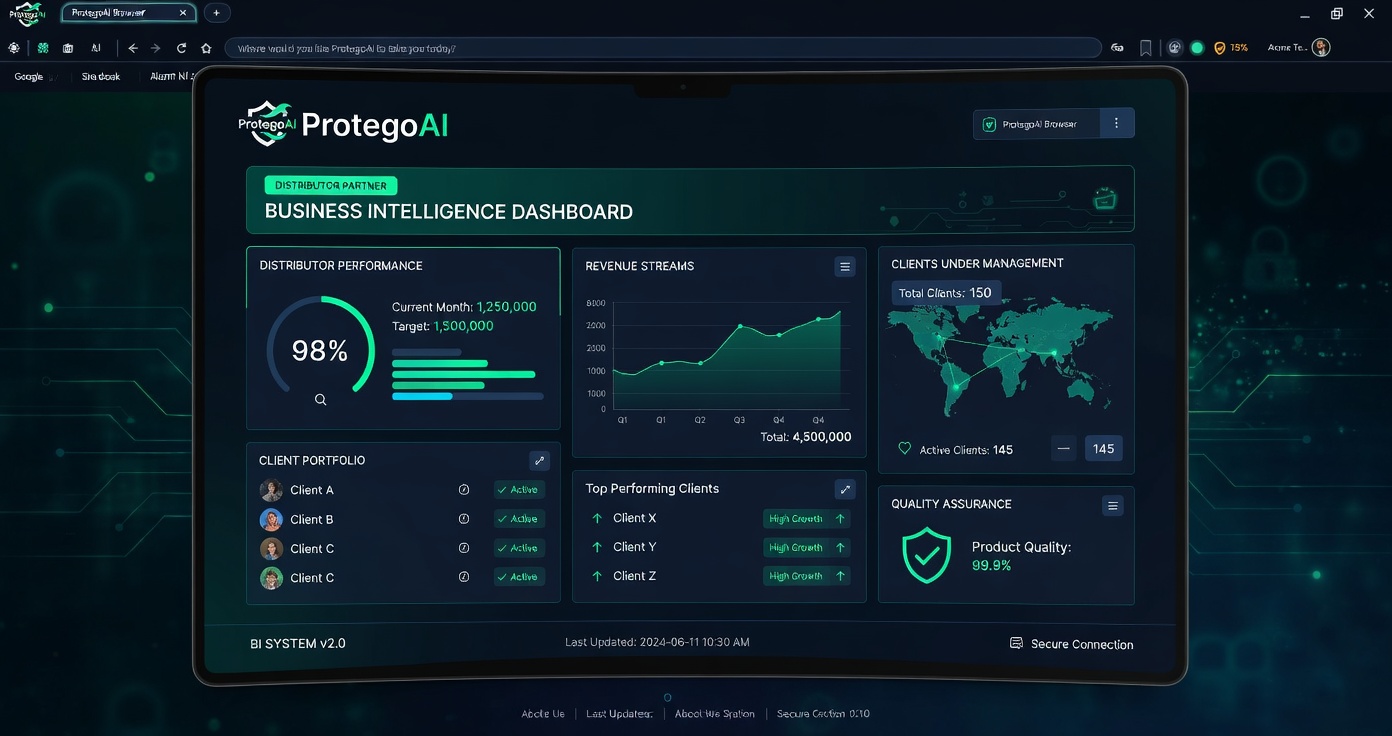This screenshot has width=1392, height=736.
Task: Click the briefcase icon in the dashboard banner
Action: click(x=1105, y=200)
